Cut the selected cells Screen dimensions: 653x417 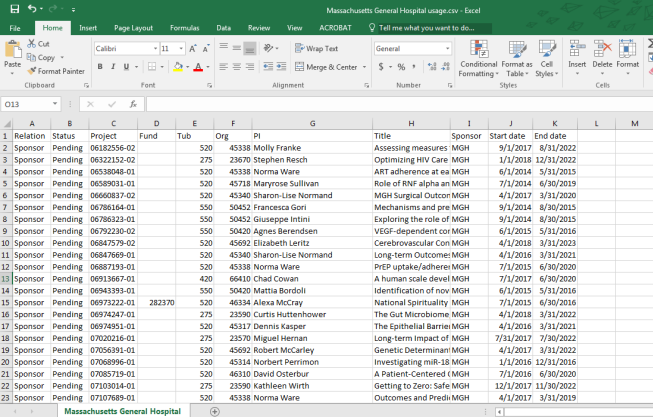coord(38,44)
